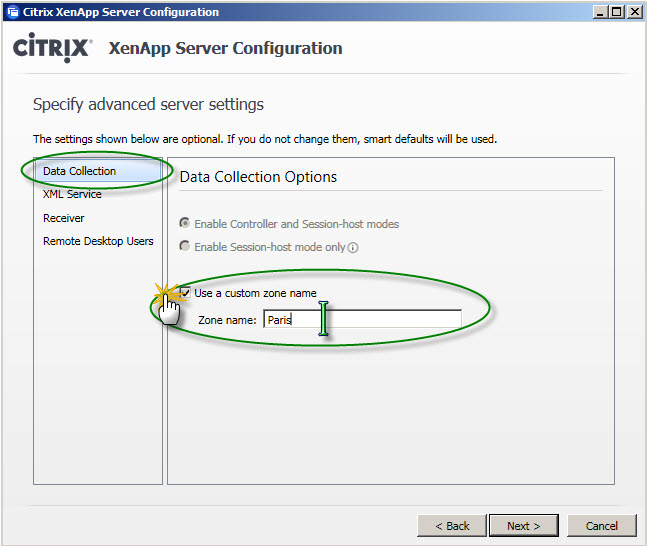Screen dimensions: 647x546
Task: Click the Data Collection Options heading
Action: 258,177
